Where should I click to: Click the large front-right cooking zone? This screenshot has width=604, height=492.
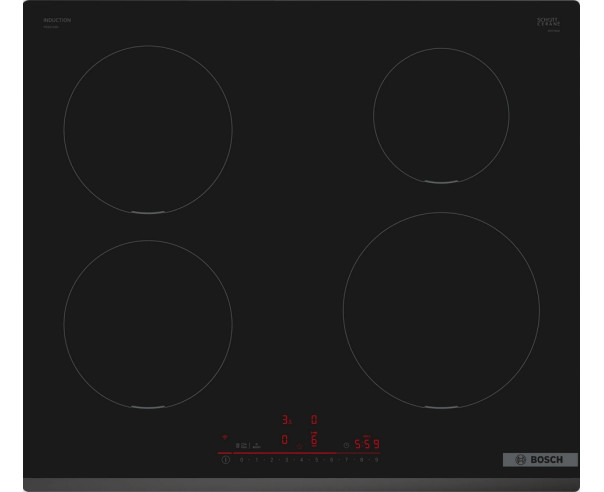(x=441, y=311)
